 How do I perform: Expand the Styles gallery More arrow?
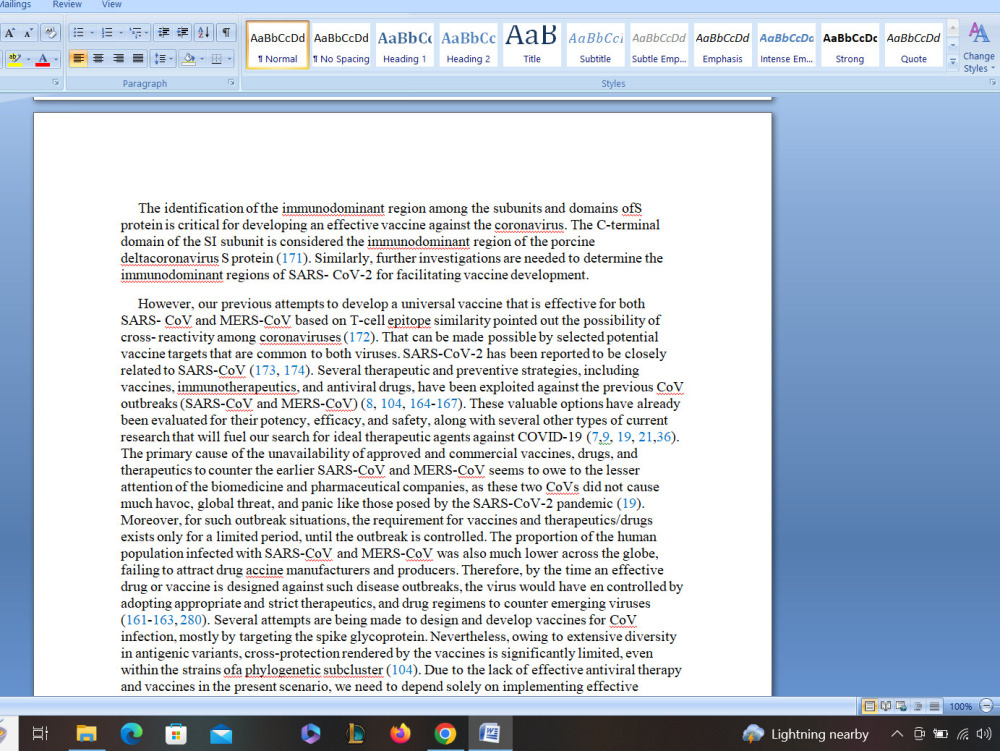pos(953,62)
